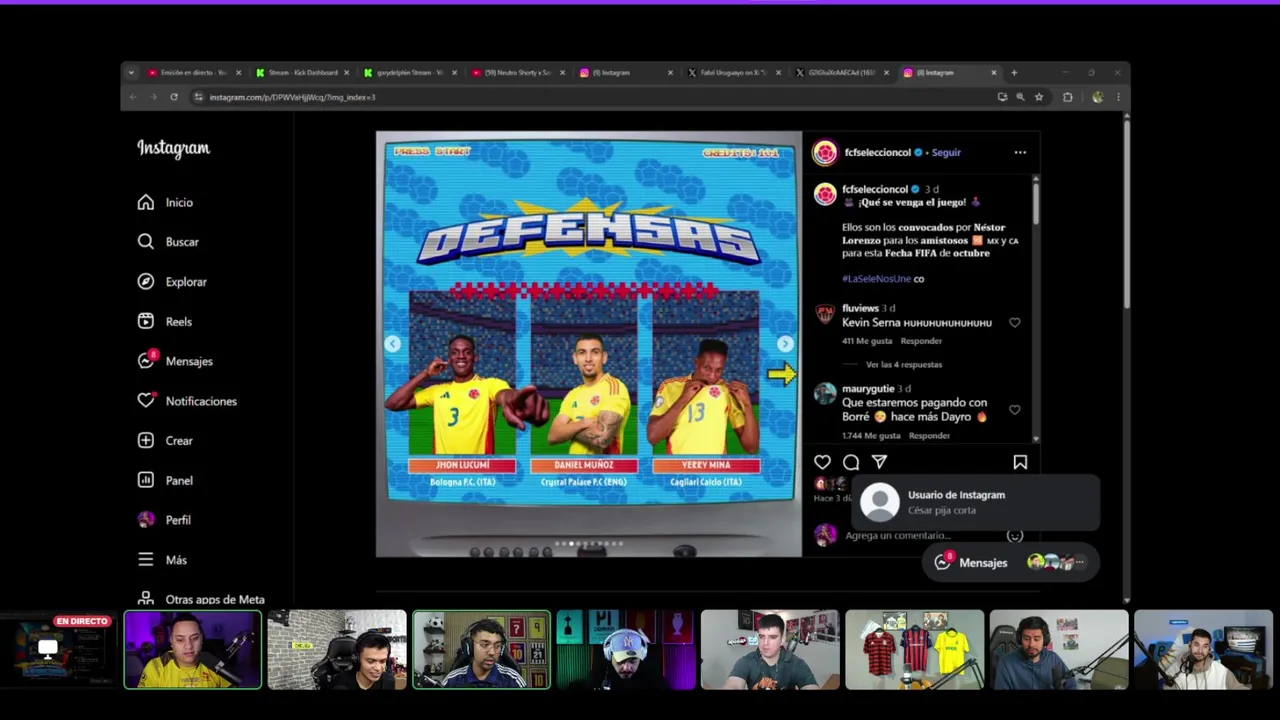Screen dimensions: 1280x720
Task: Select webcam with three hanging jerseys
Action: tap(914, 650)
